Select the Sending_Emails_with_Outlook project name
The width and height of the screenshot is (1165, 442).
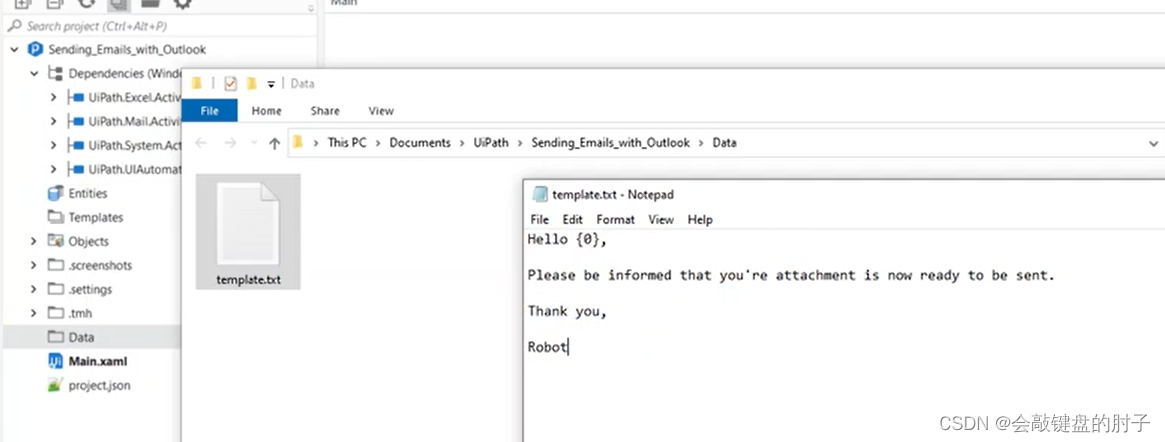(x=127, y=50)
